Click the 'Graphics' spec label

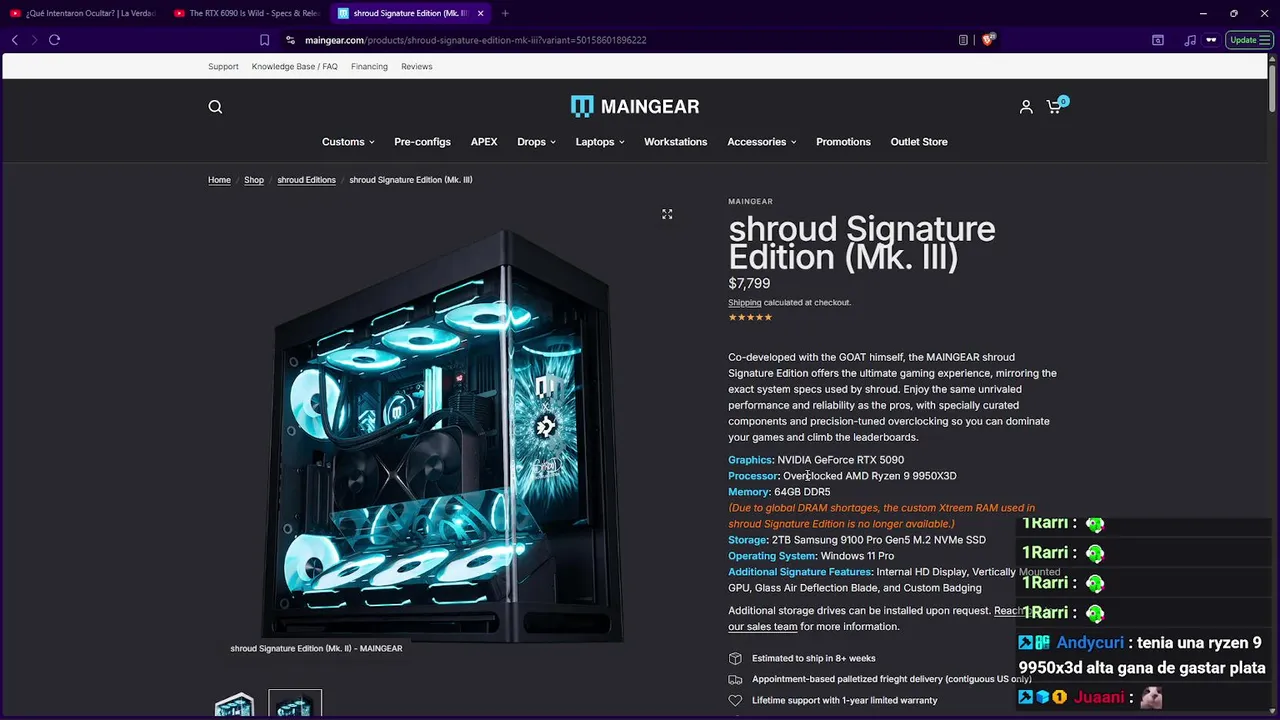(750, 460)
